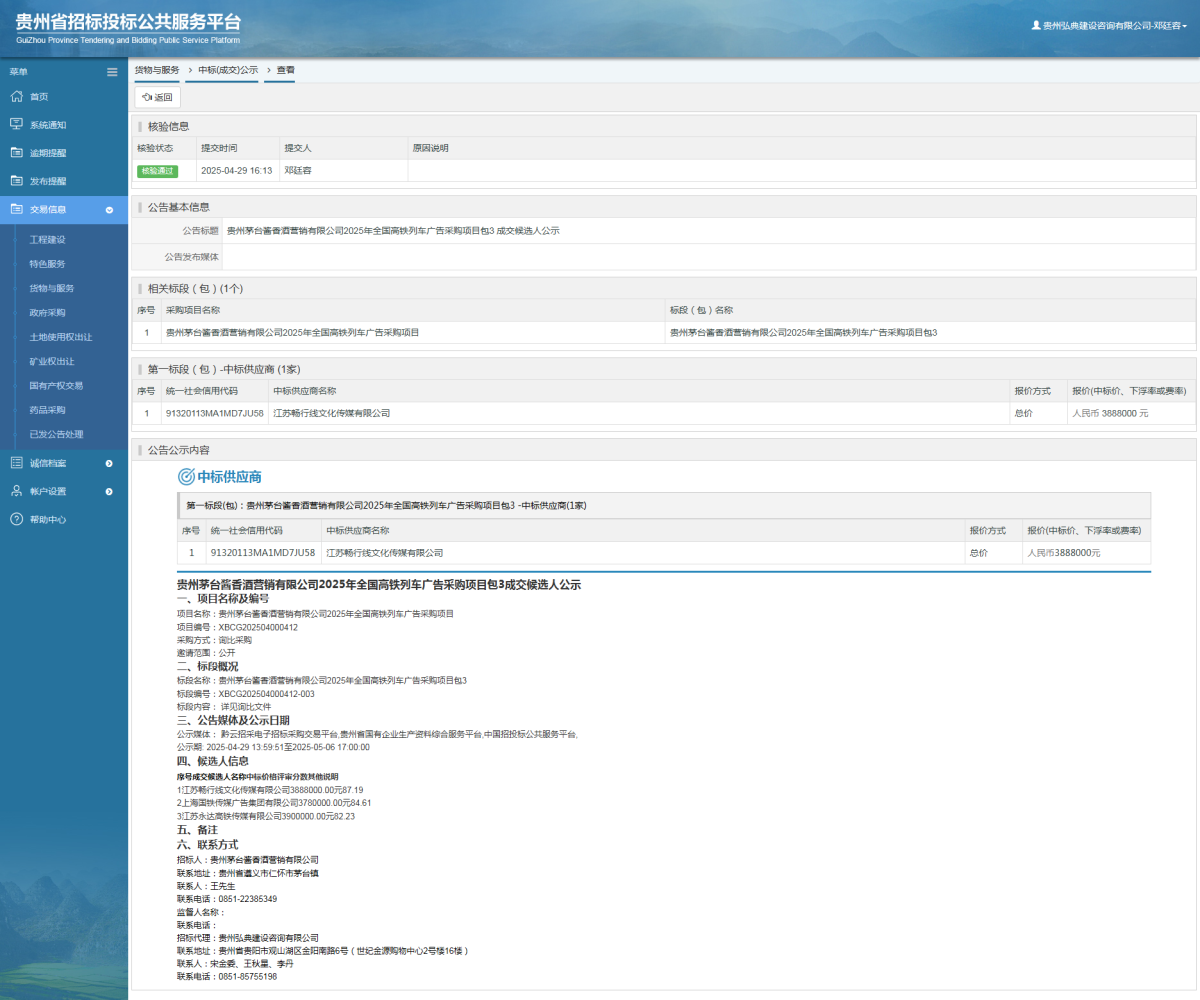Click 中标(成交)公示 breadcrumb link
The height and width of the screenshot is (1000, 1200).
click(227, 70)
